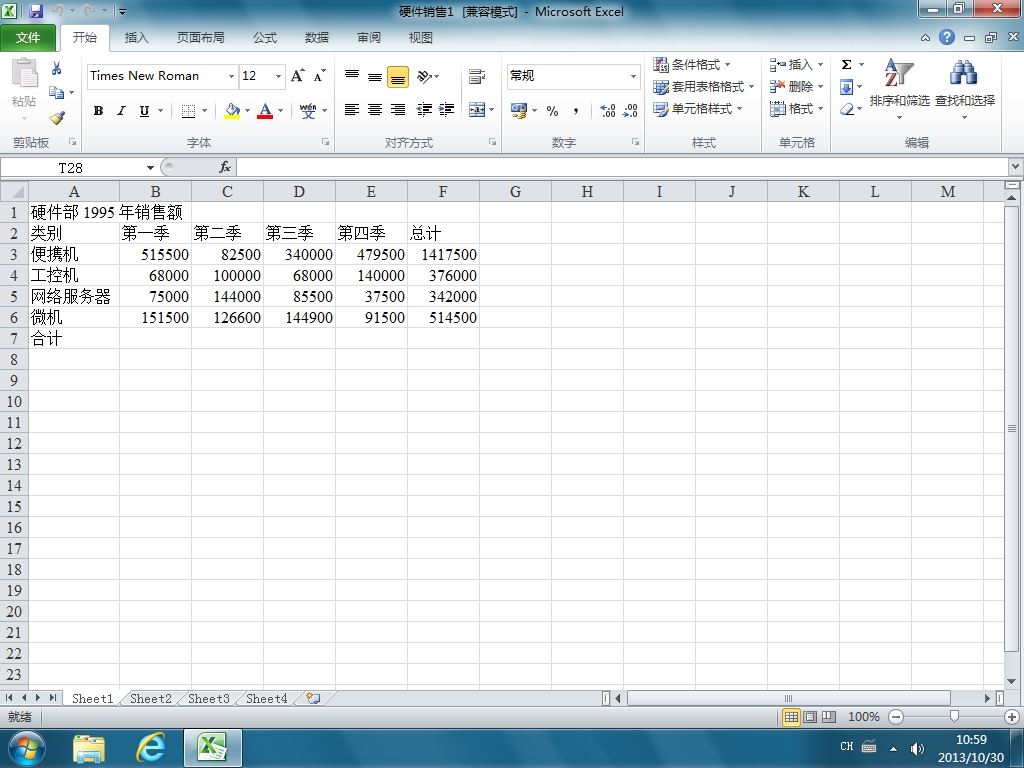Click the yellow fill color bucket
Screen dimensions: 1024x768
232,111
